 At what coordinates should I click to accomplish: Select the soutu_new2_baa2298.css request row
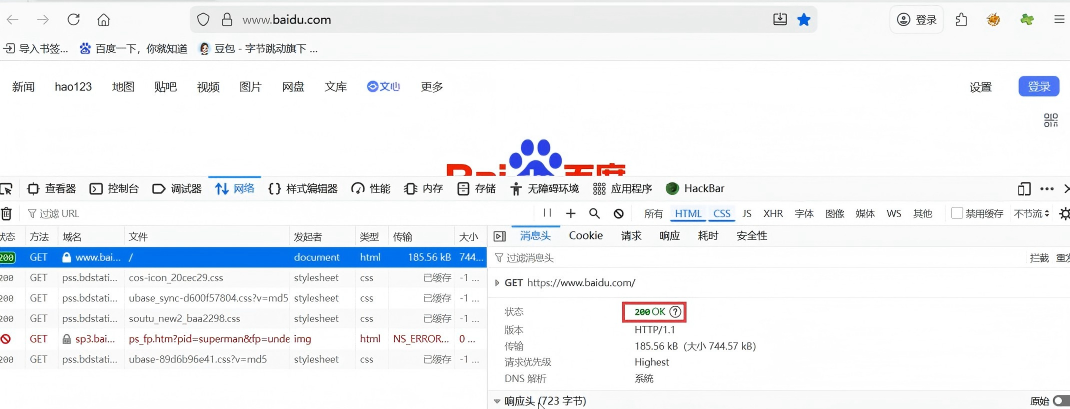tap(244, 318)
